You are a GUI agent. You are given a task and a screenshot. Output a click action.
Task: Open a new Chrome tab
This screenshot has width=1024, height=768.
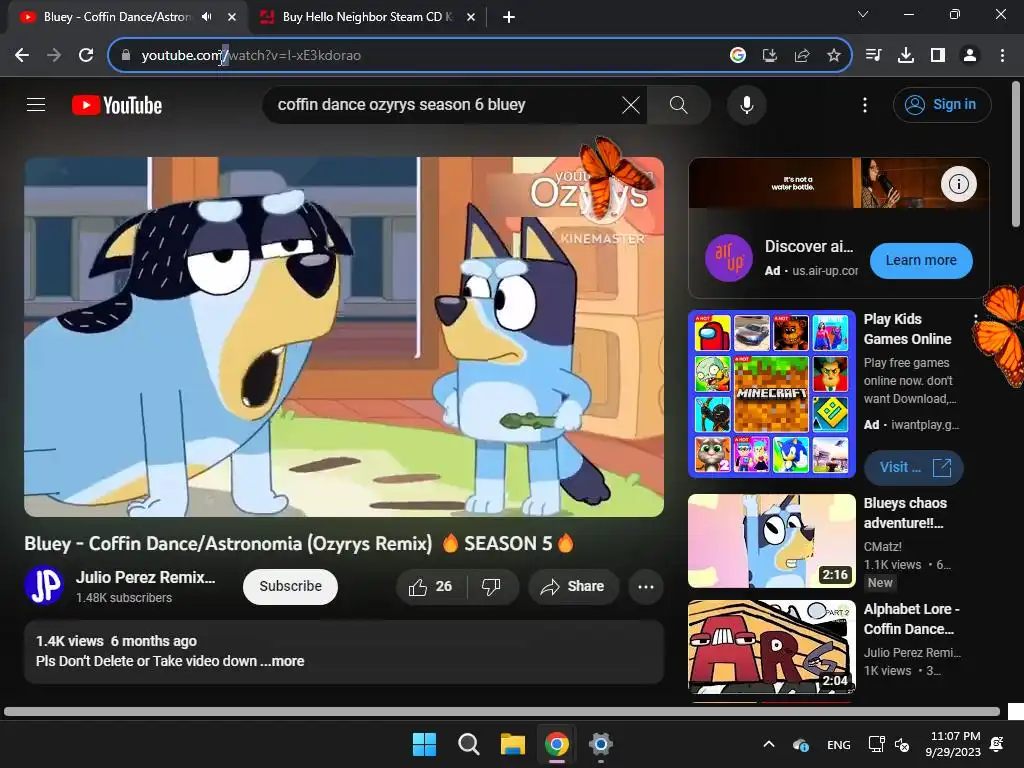[509, 17]
